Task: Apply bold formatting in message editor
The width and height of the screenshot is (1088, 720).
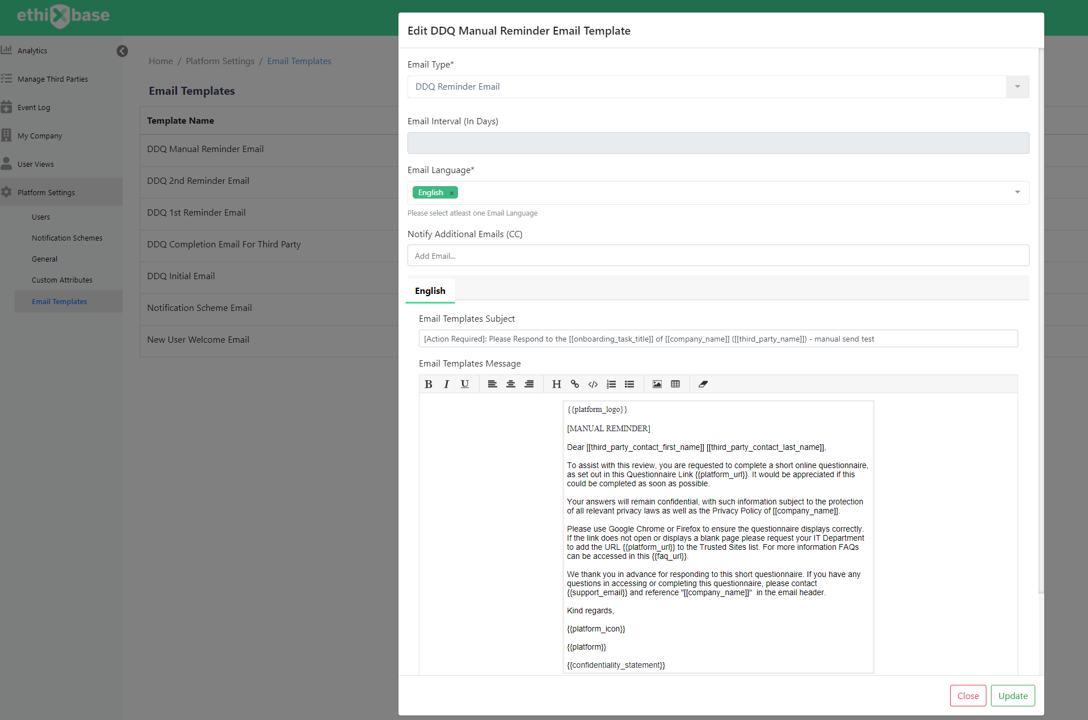Action: pos(428,384)
